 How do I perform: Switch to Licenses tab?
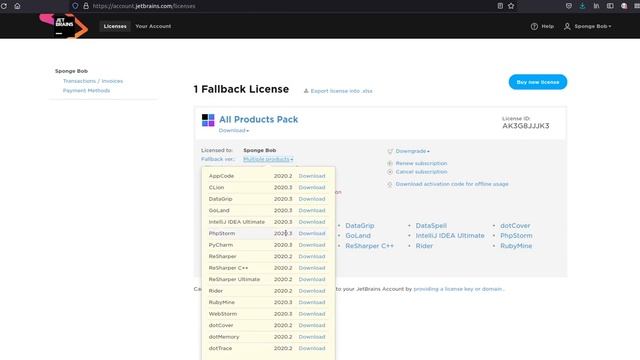coord(115,26)
